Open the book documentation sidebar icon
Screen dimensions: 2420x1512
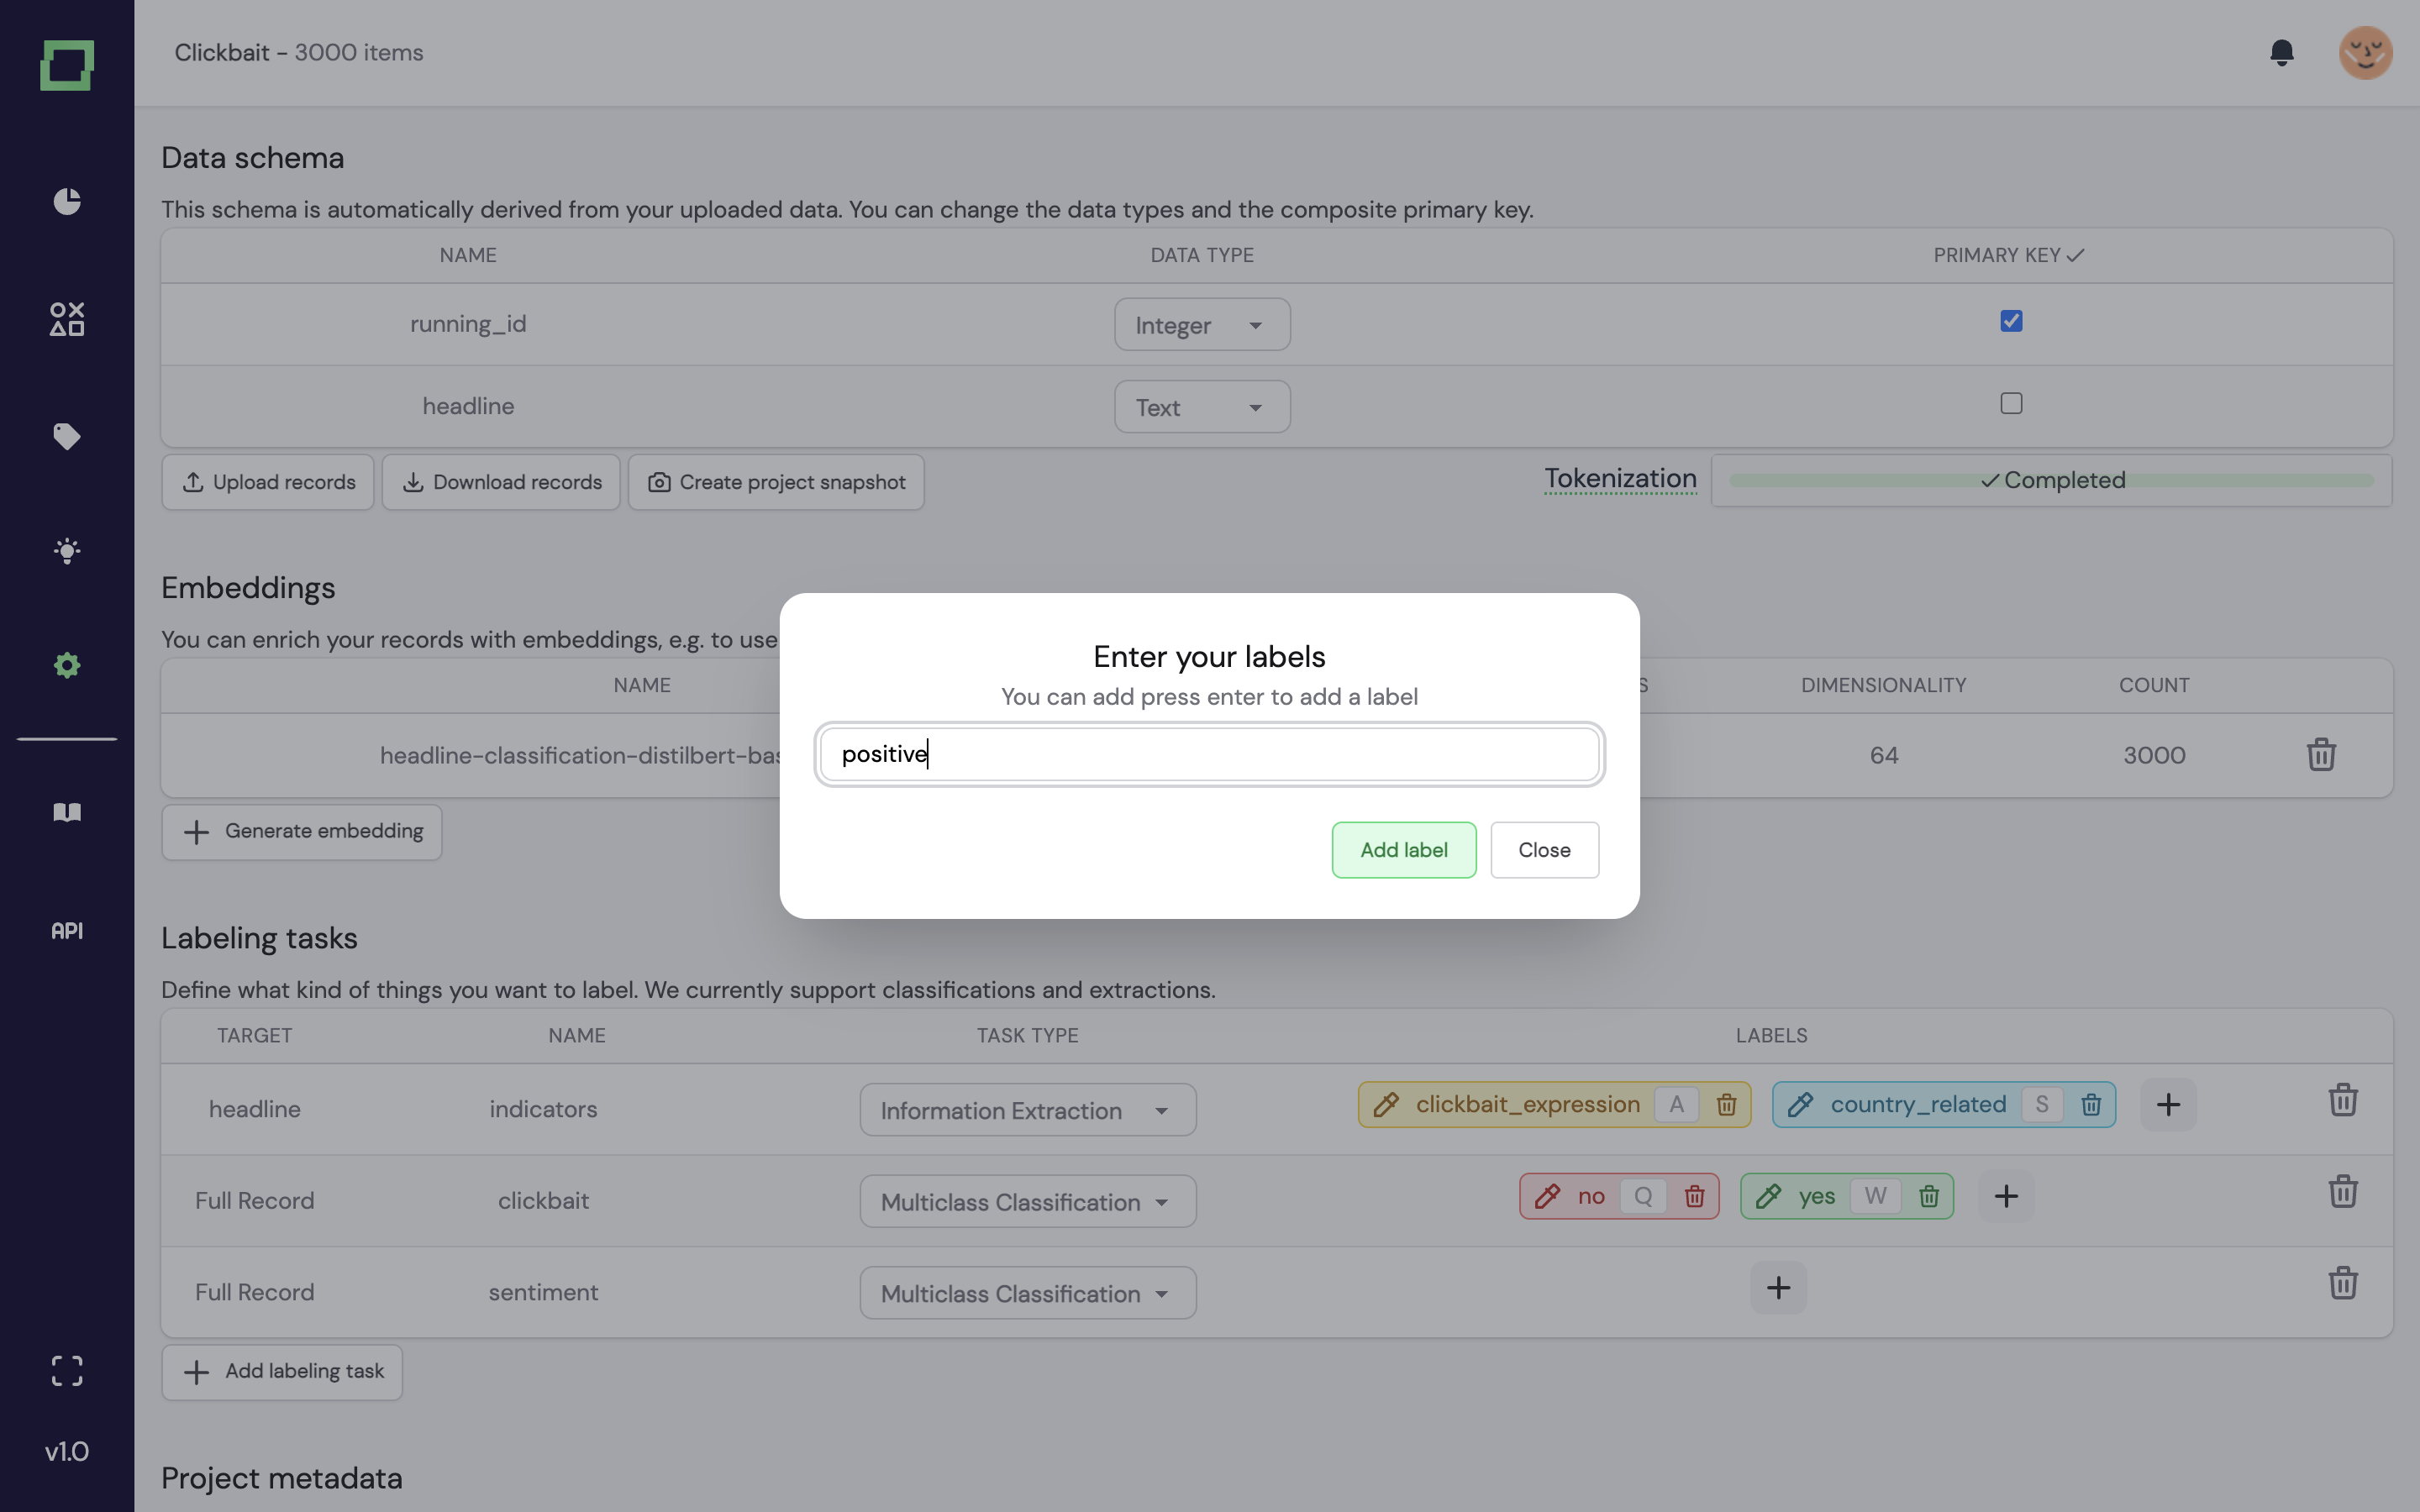67,812
